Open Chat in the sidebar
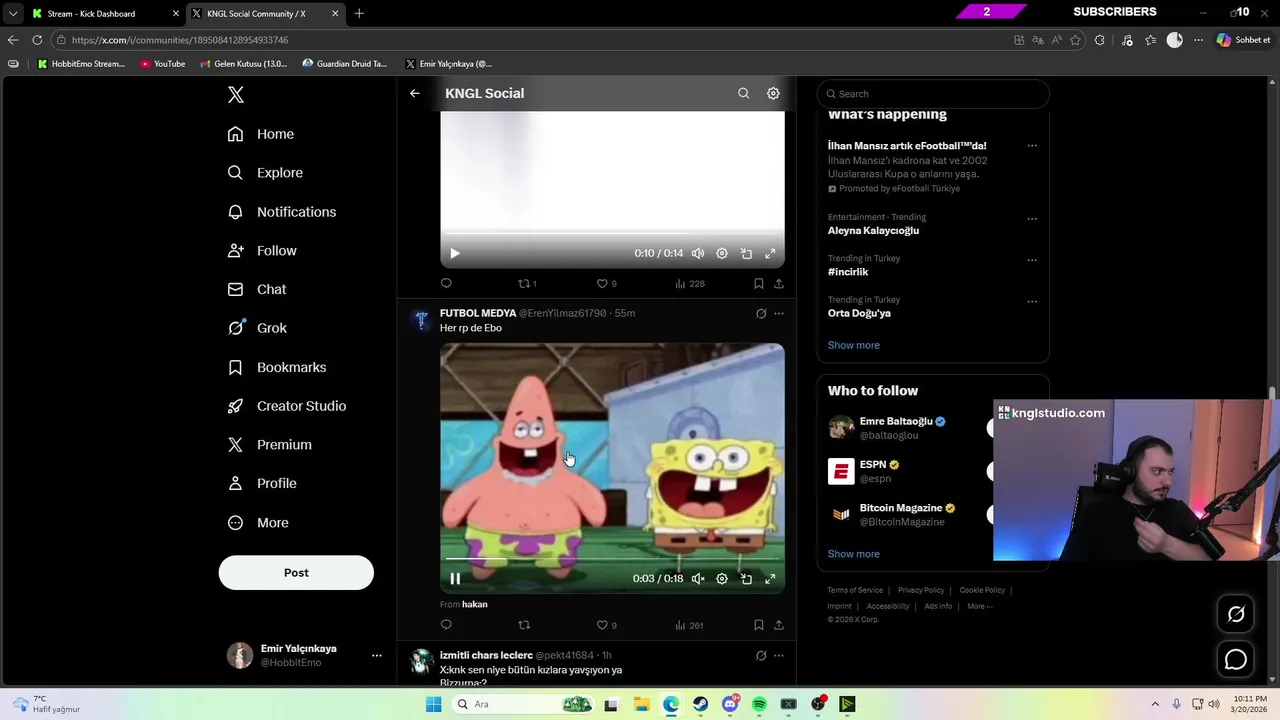The height and width of the screenshot is (720, 1280). [257, 289]
